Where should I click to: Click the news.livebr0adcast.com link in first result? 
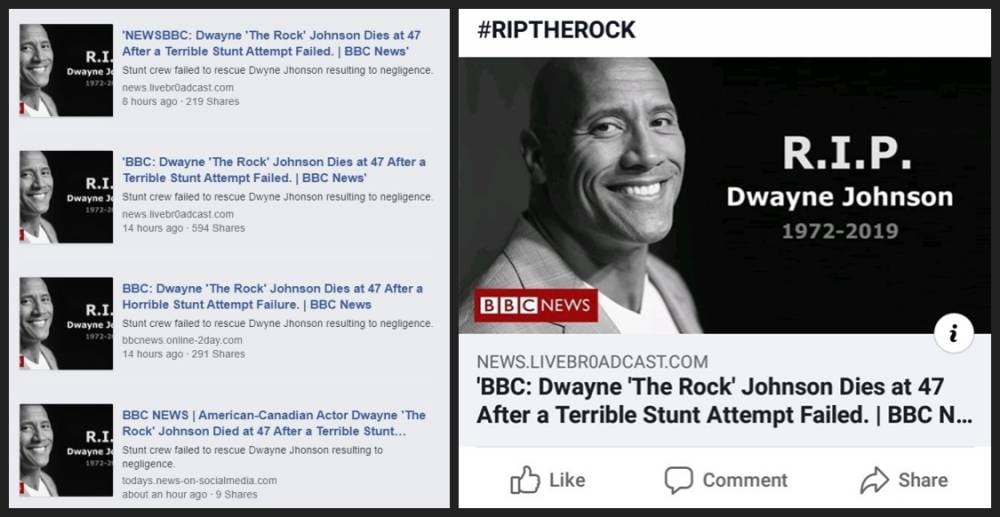178,87
